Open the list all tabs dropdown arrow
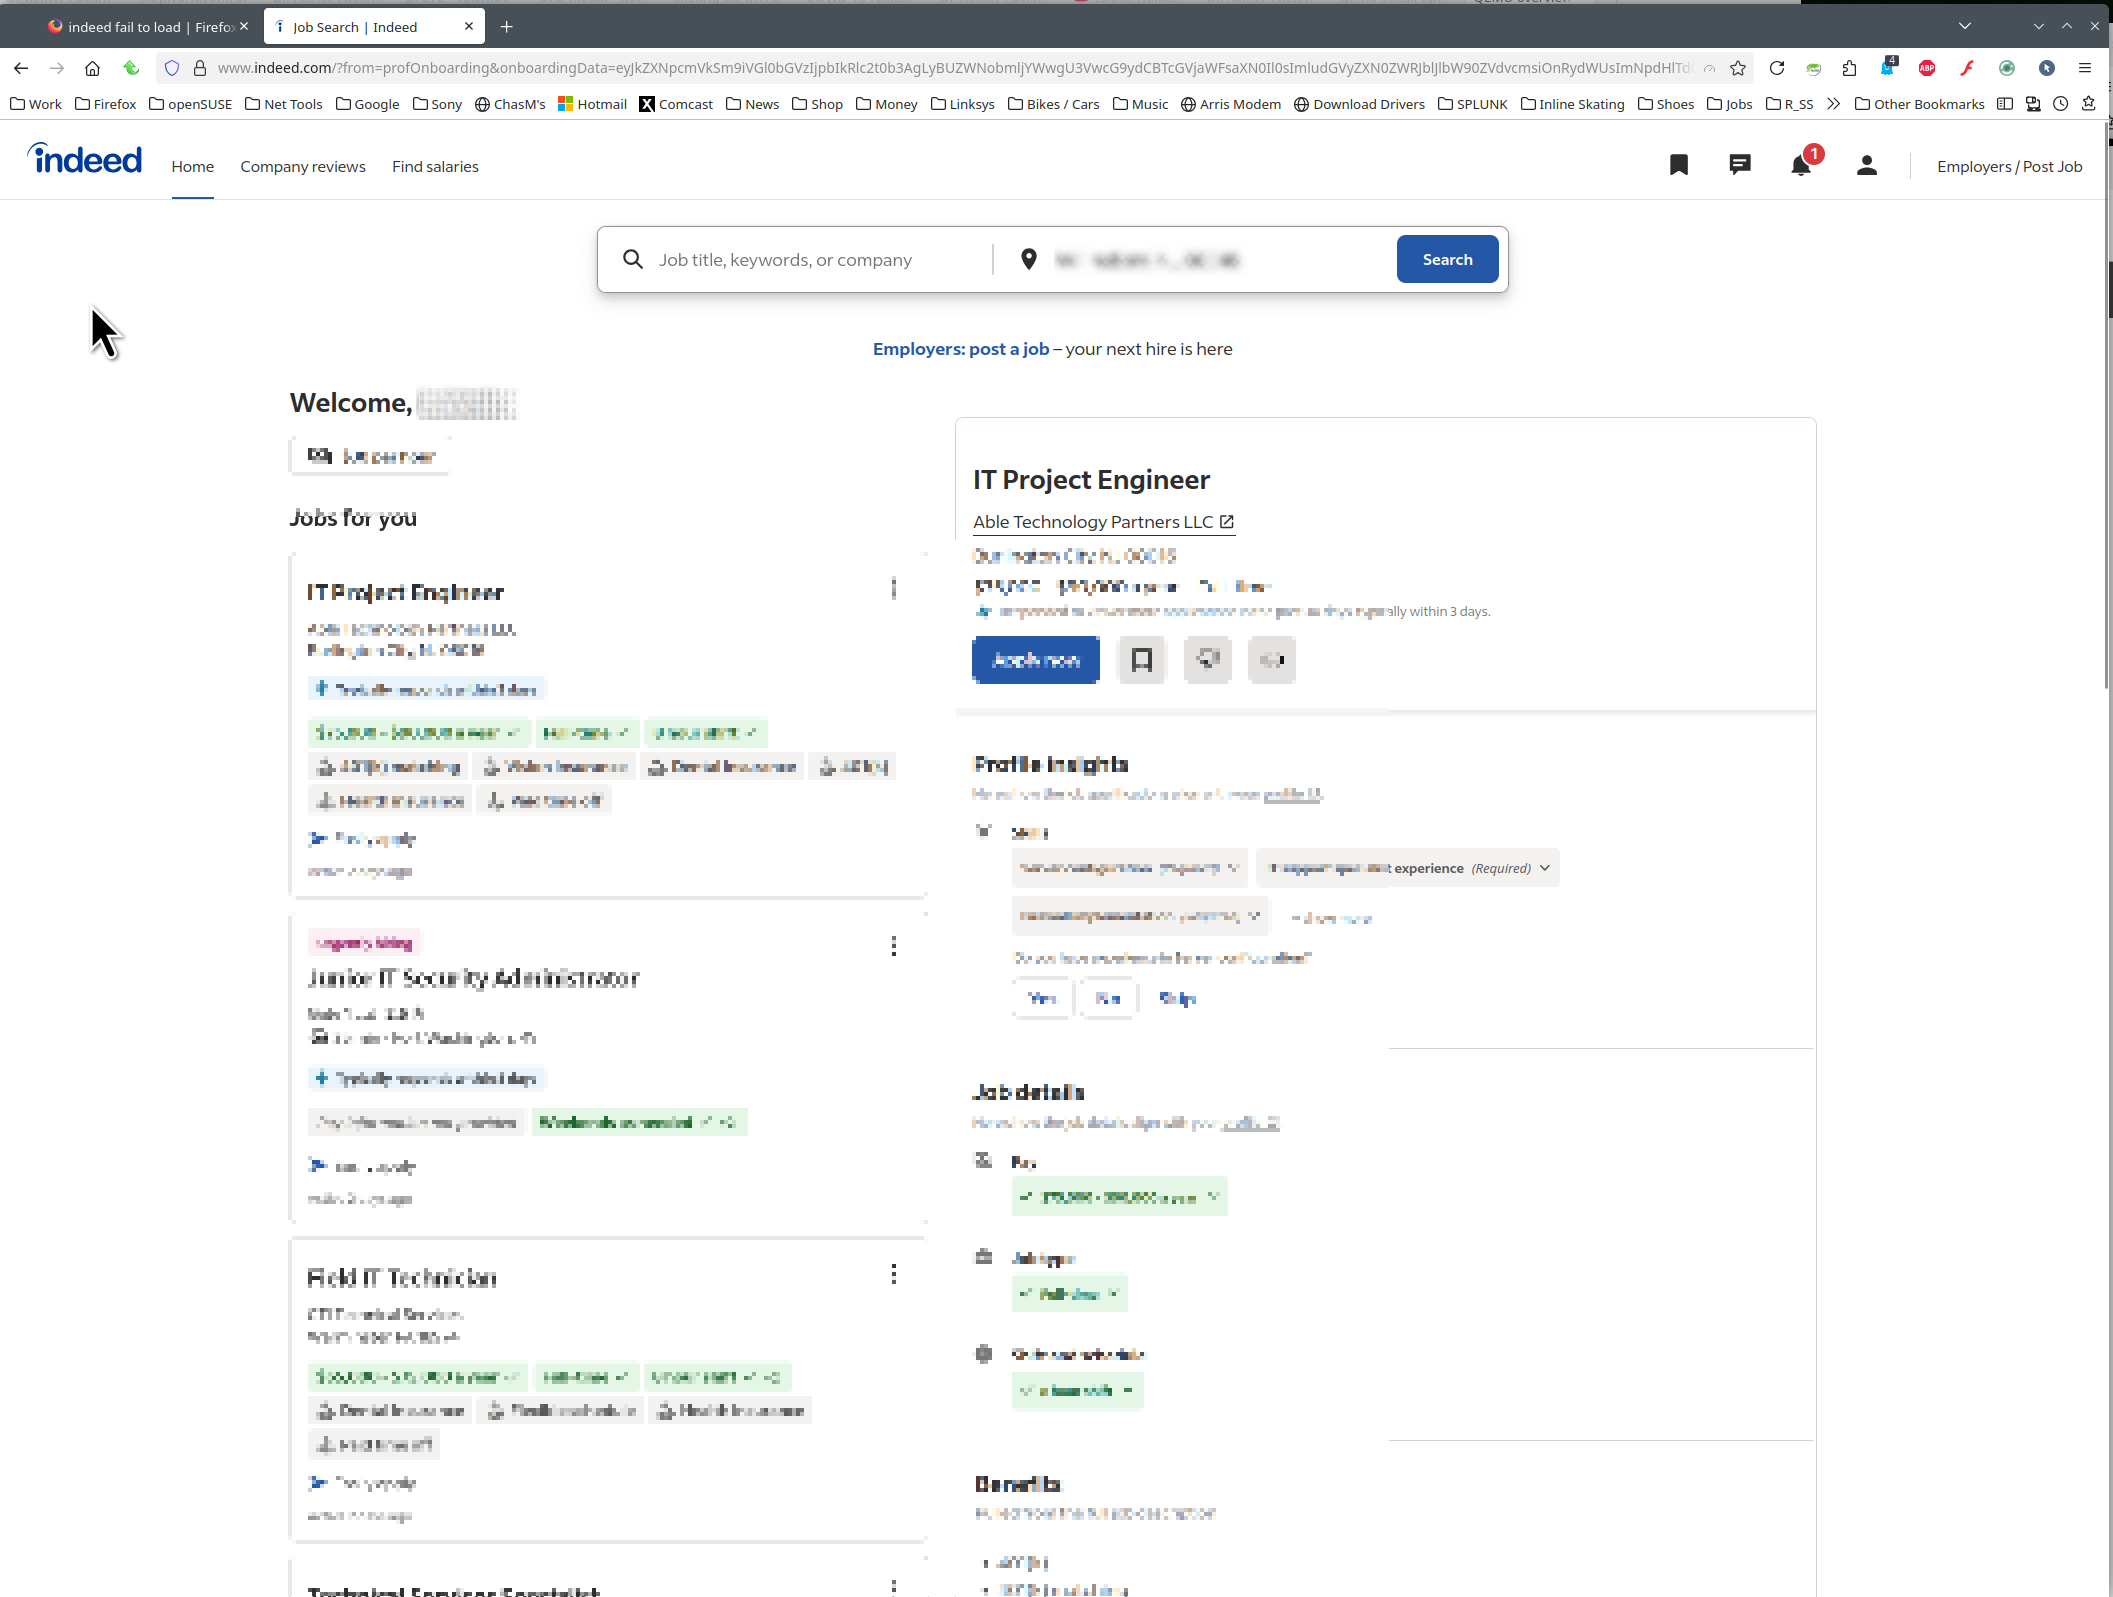Viewport: 2113px width, 1597px height. click(1965, 26)
